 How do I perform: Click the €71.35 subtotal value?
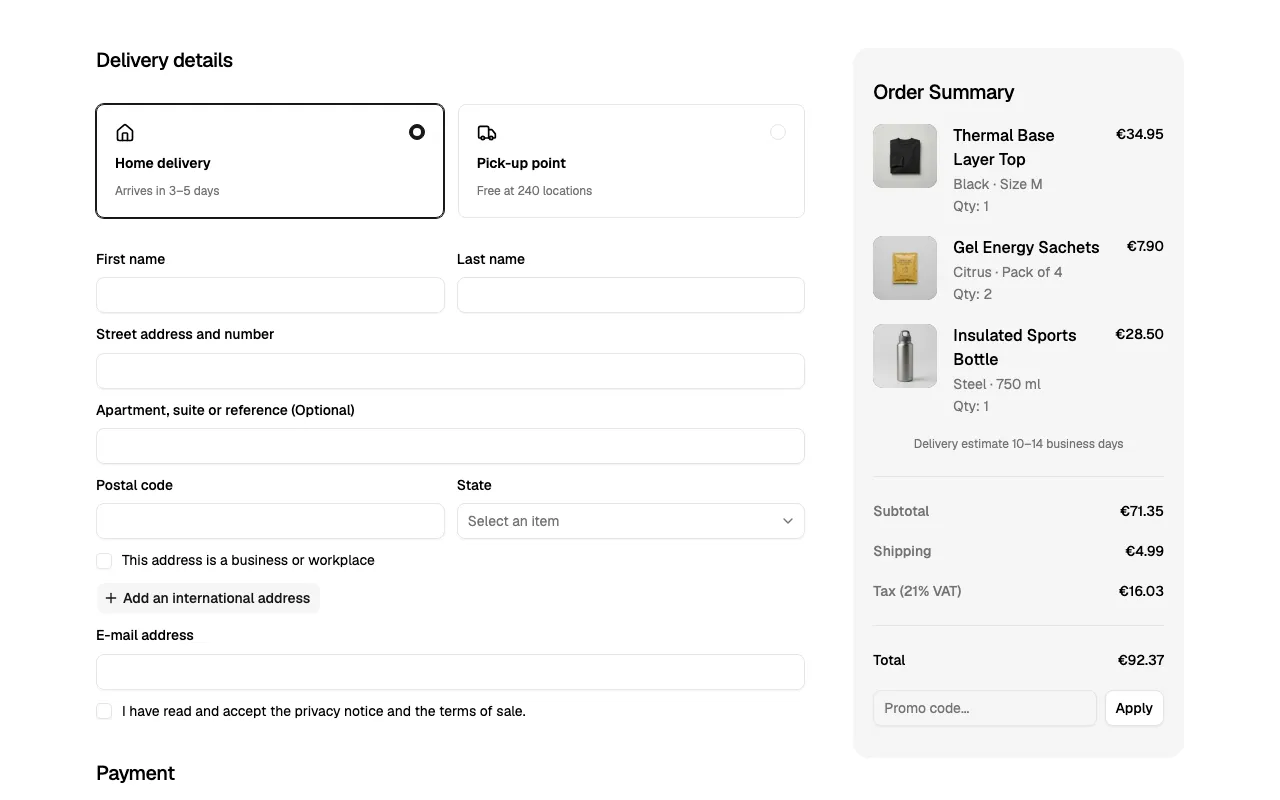pos(1142,511)
